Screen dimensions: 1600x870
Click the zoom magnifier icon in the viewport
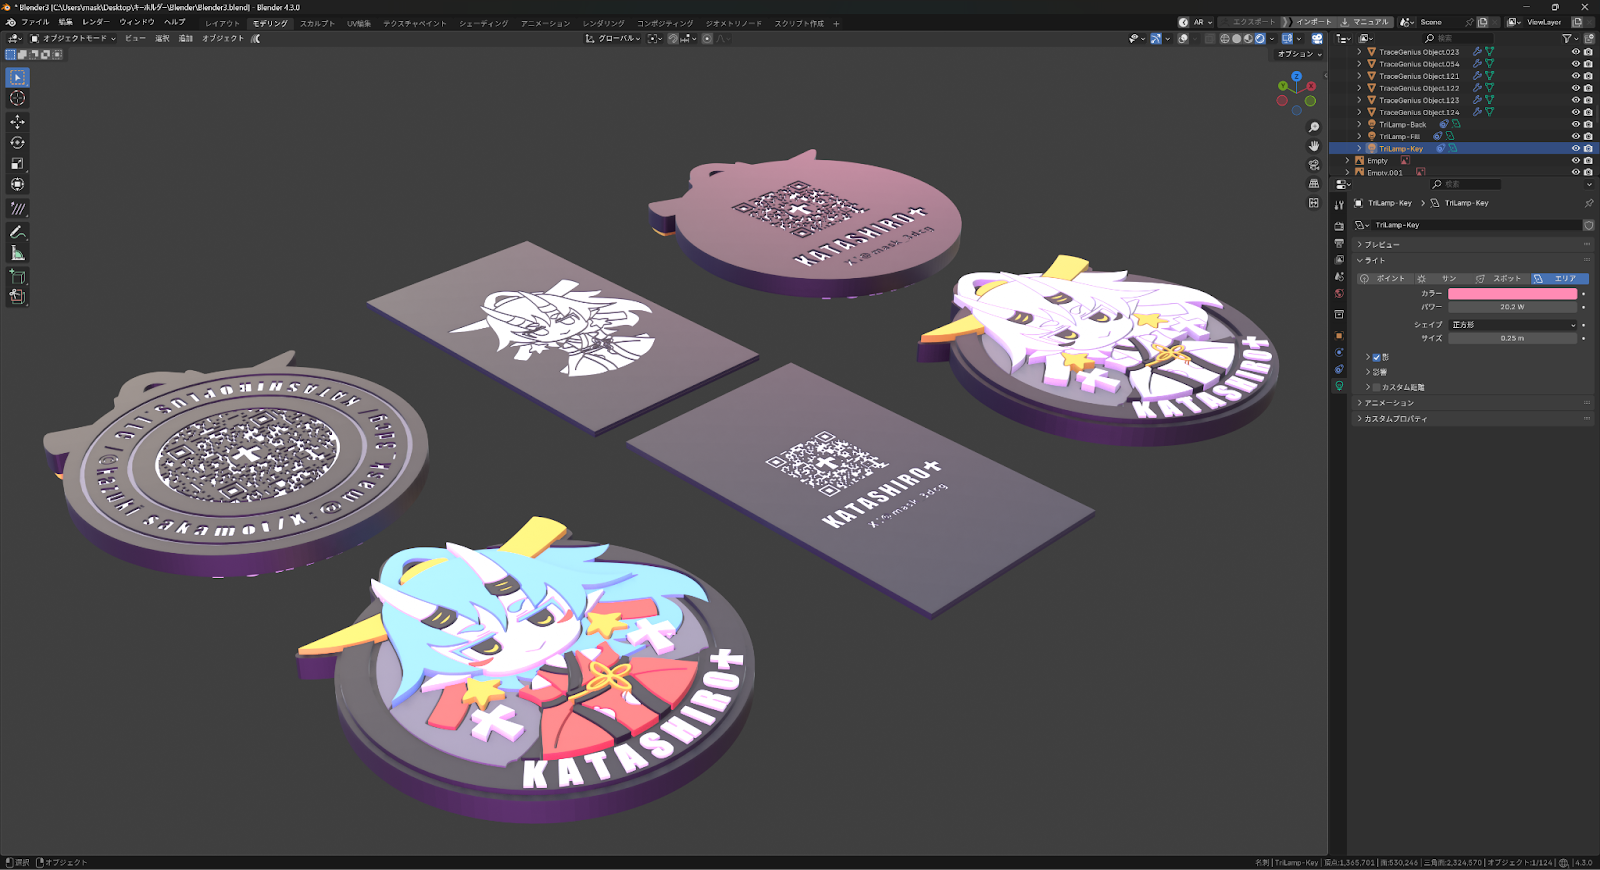pyautogui.click(x=1314, y=128)
